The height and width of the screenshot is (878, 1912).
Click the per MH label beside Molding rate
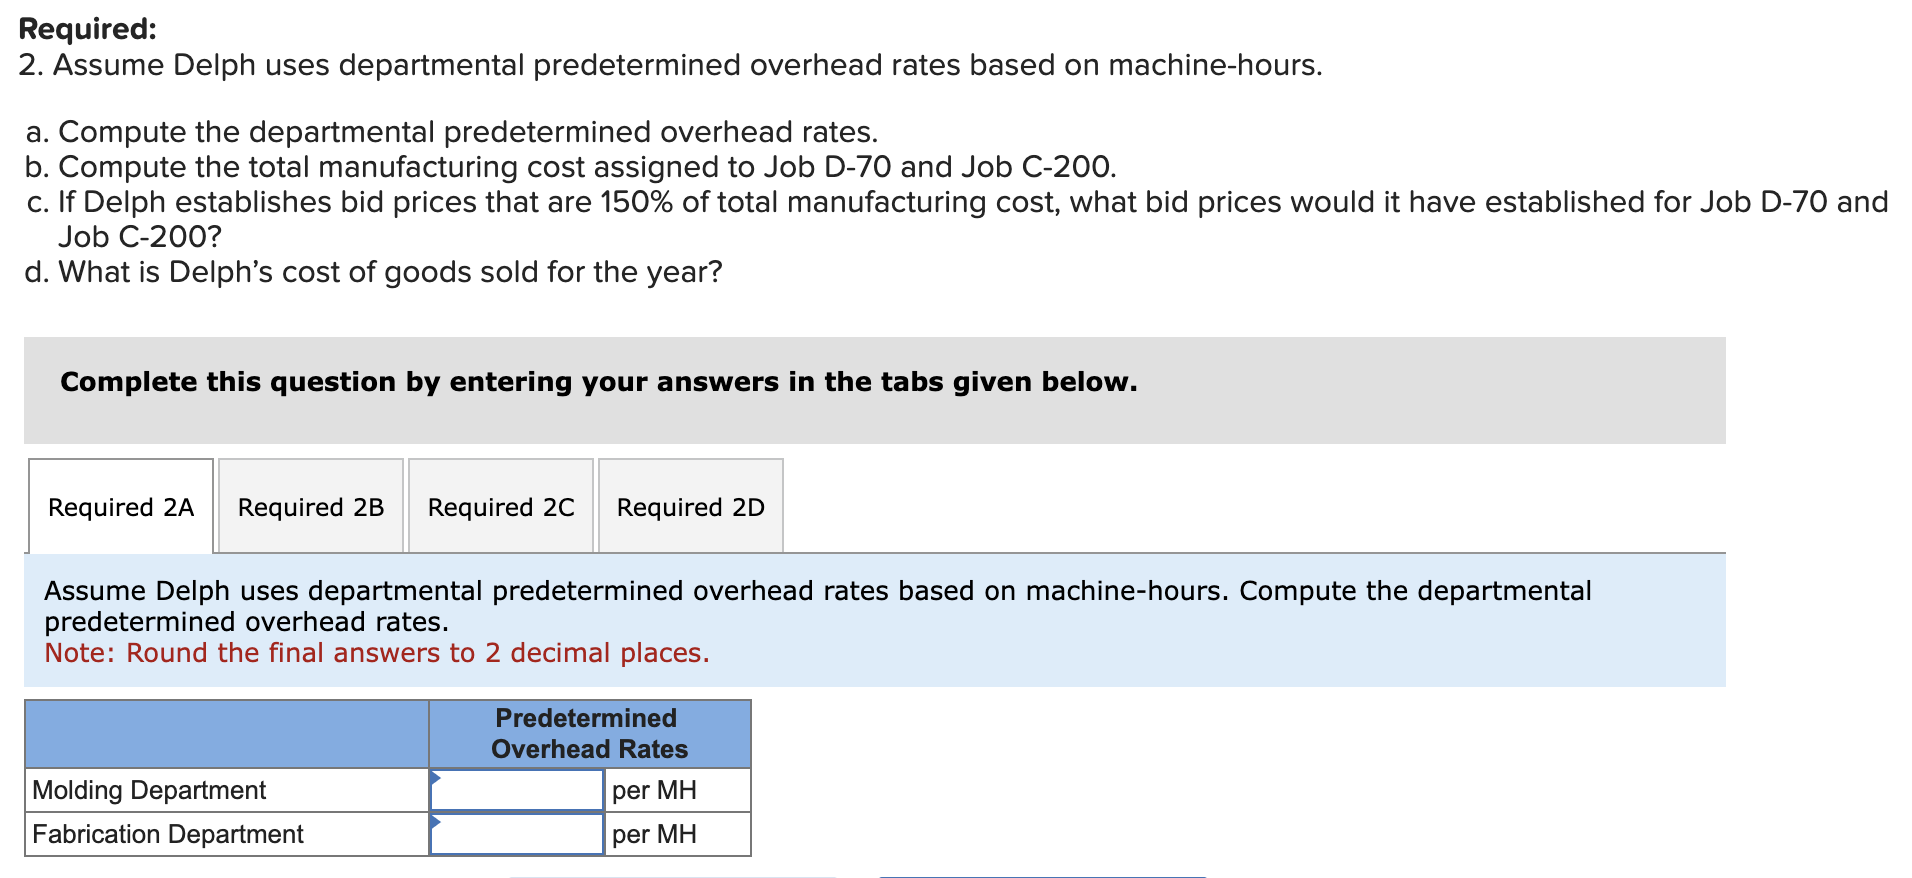tap(653, 789)
